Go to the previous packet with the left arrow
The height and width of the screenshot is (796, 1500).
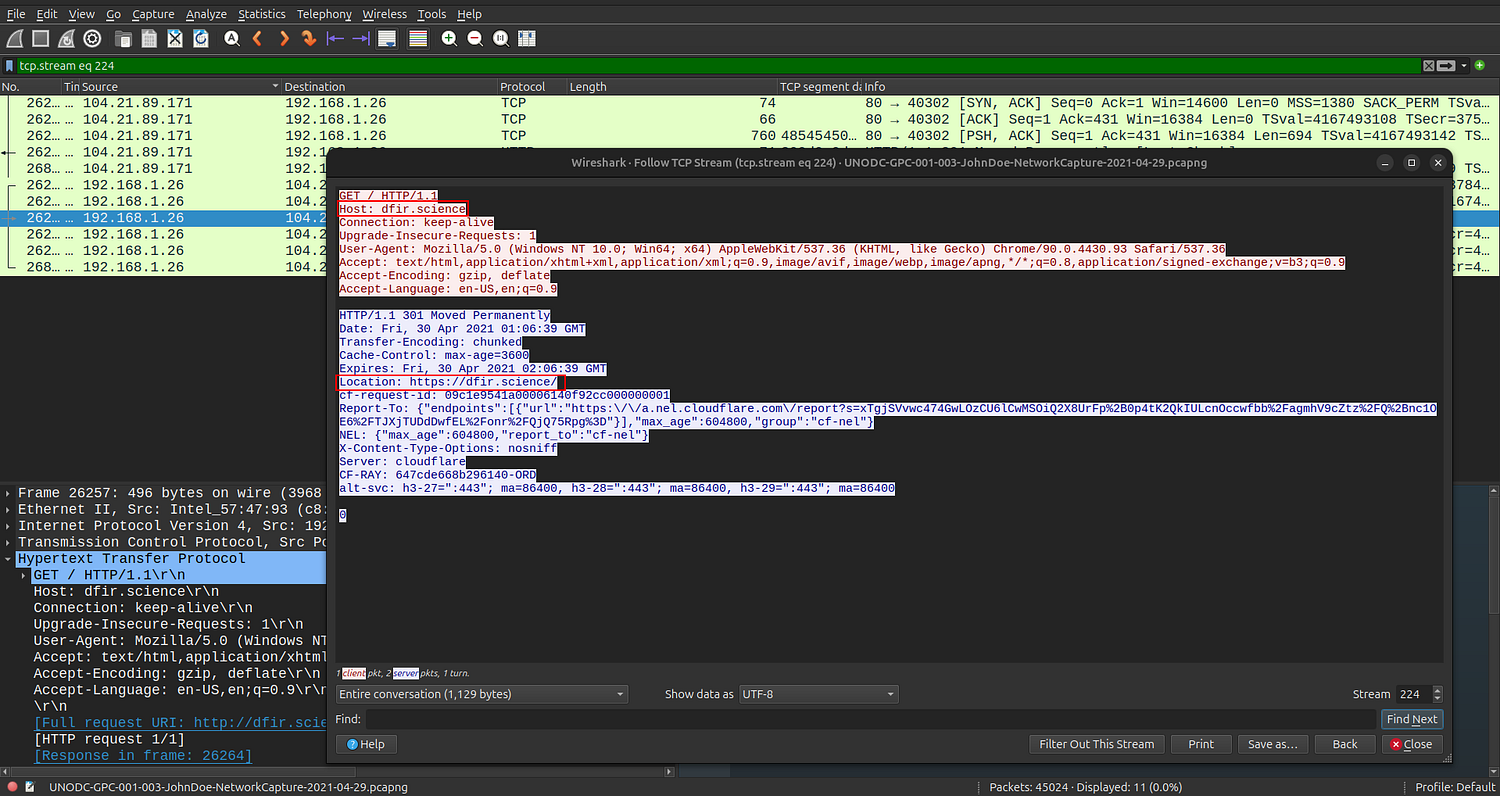tap(258, 39)
